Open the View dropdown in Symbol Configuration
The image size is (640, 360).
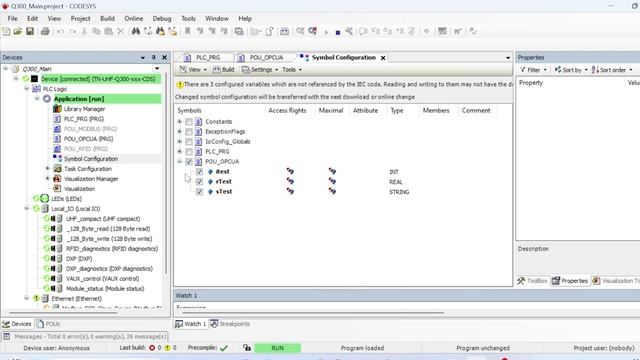click(x=193, y=70)
